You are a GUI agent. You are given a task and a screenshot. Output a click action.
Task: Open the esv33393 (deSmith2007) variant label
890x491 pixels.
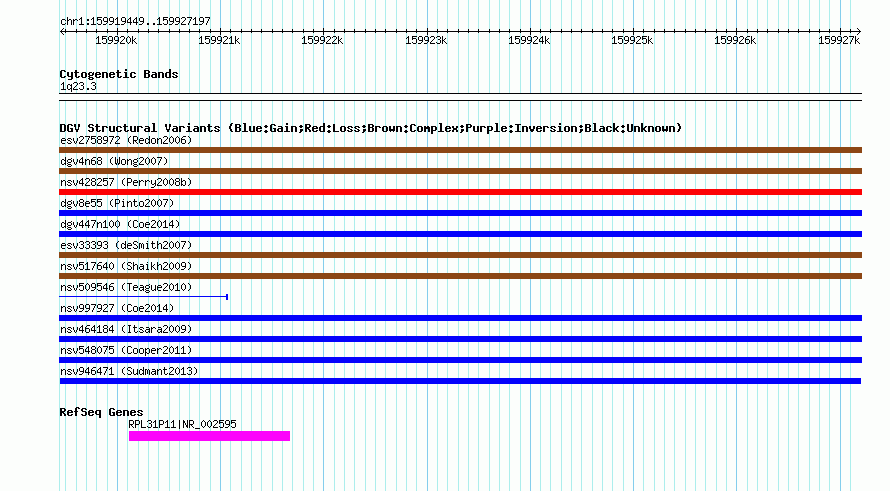pyautogui.click(x=126, y=245)
